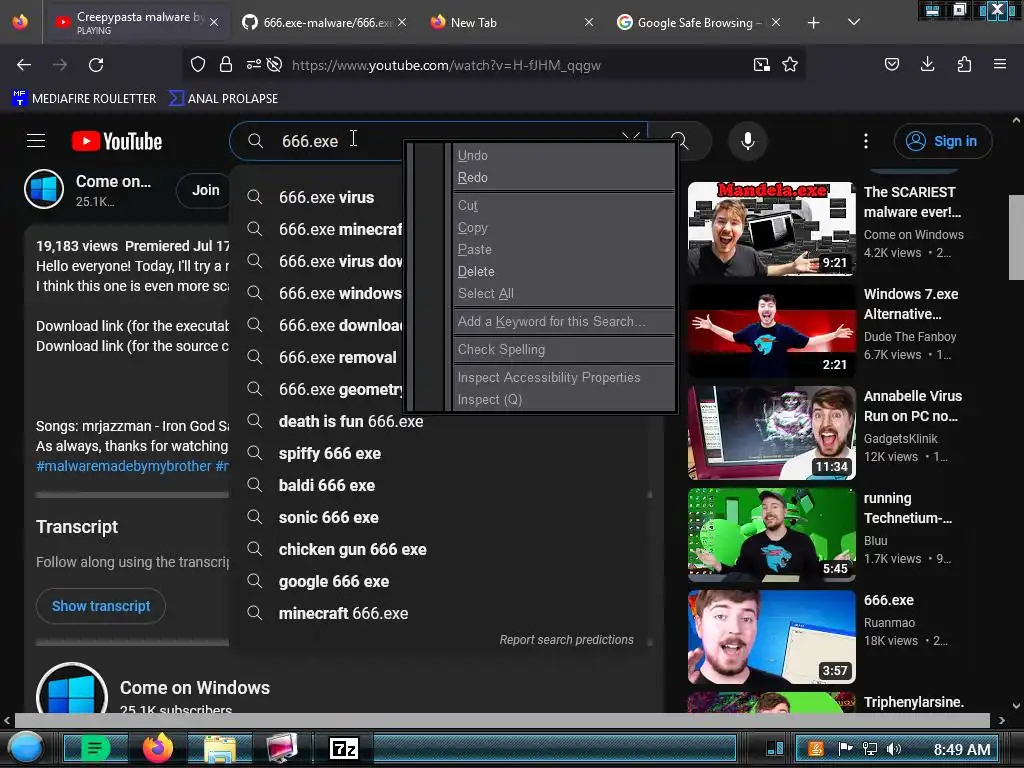The width and height of the screenshot is (1024, 768).
Task: Click Show transcript button
Action: [101, 606]
